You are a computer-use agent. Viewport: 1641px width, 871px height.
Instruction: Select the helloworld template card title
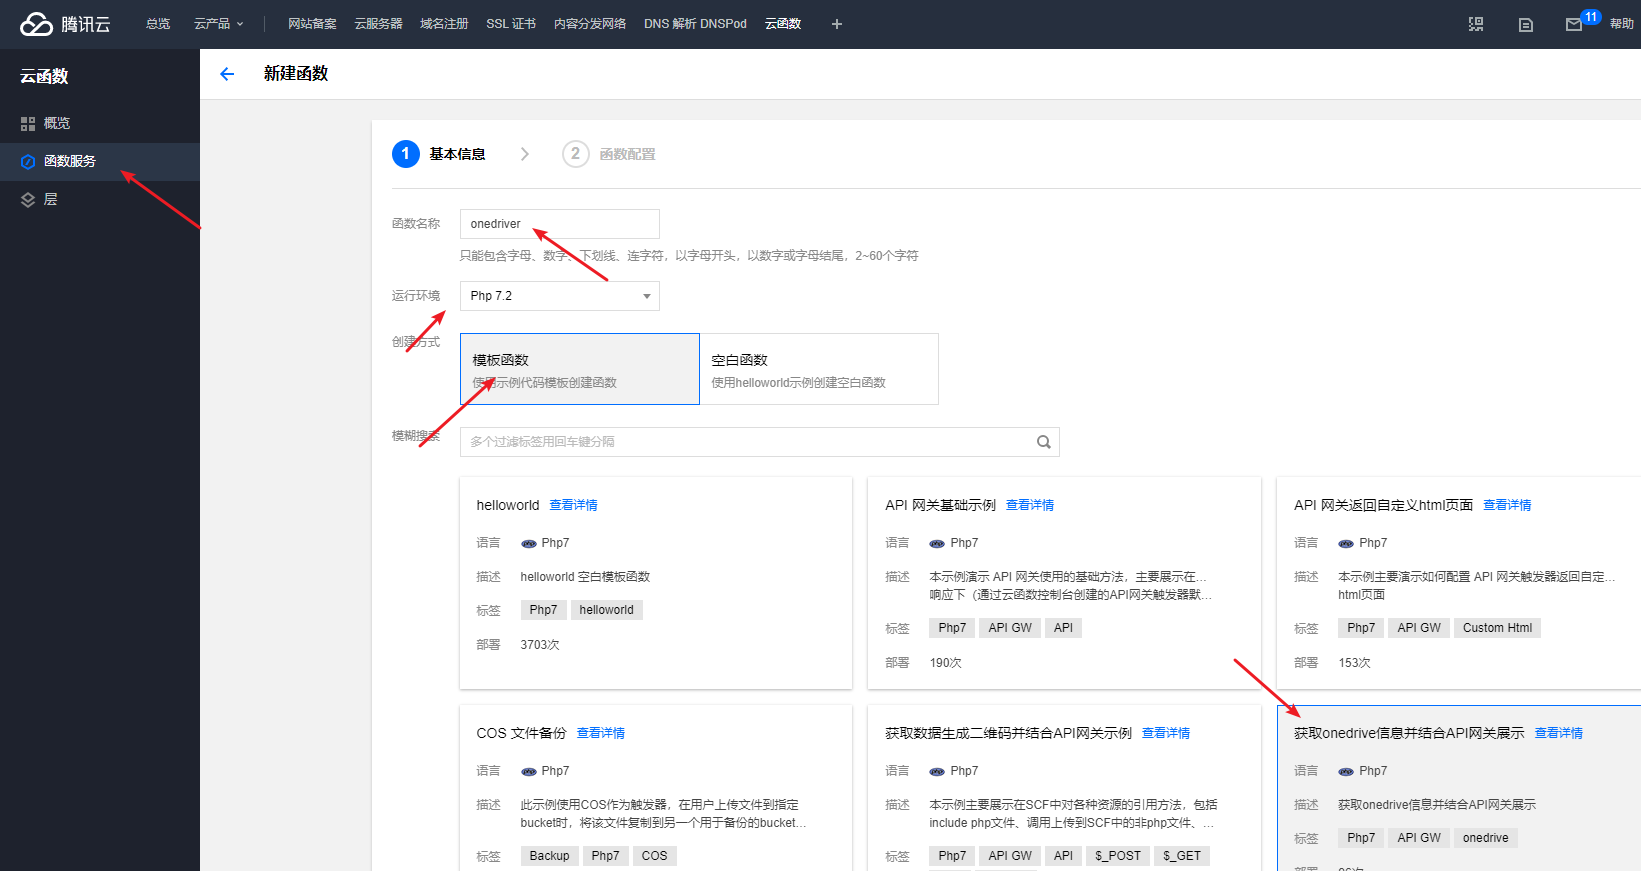(x=507, y=506)
